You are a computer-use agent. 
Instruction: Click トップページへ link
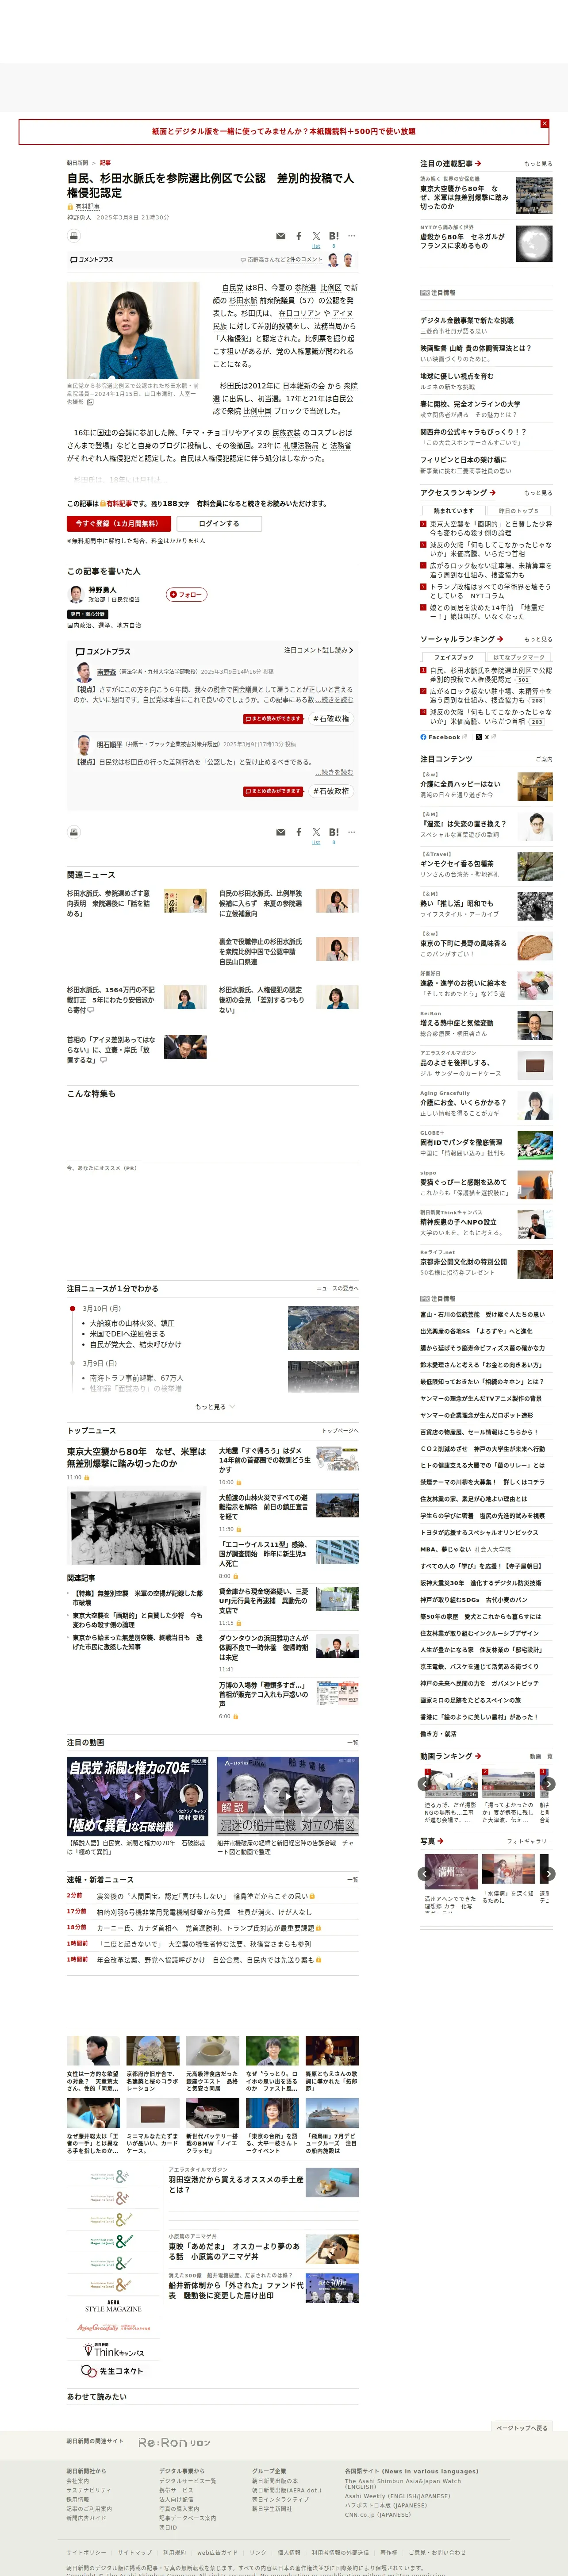click(340, 1431)
